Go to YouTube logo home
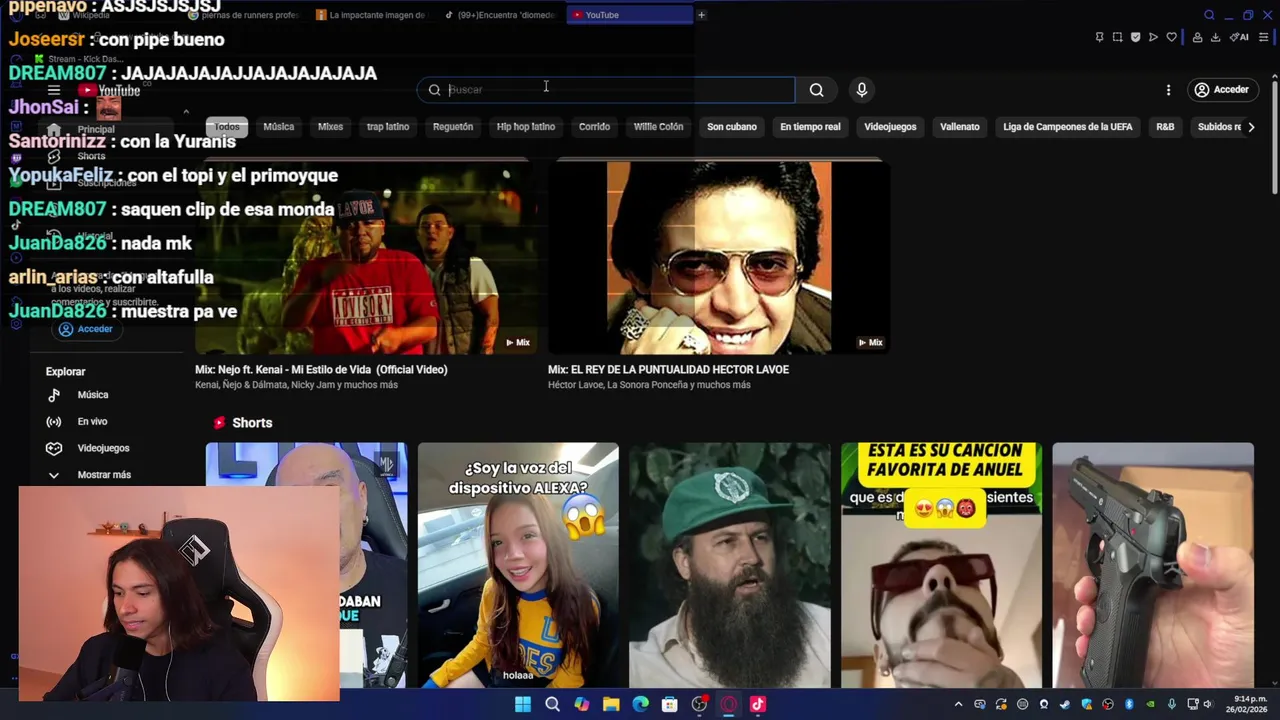 pos(109,90)
